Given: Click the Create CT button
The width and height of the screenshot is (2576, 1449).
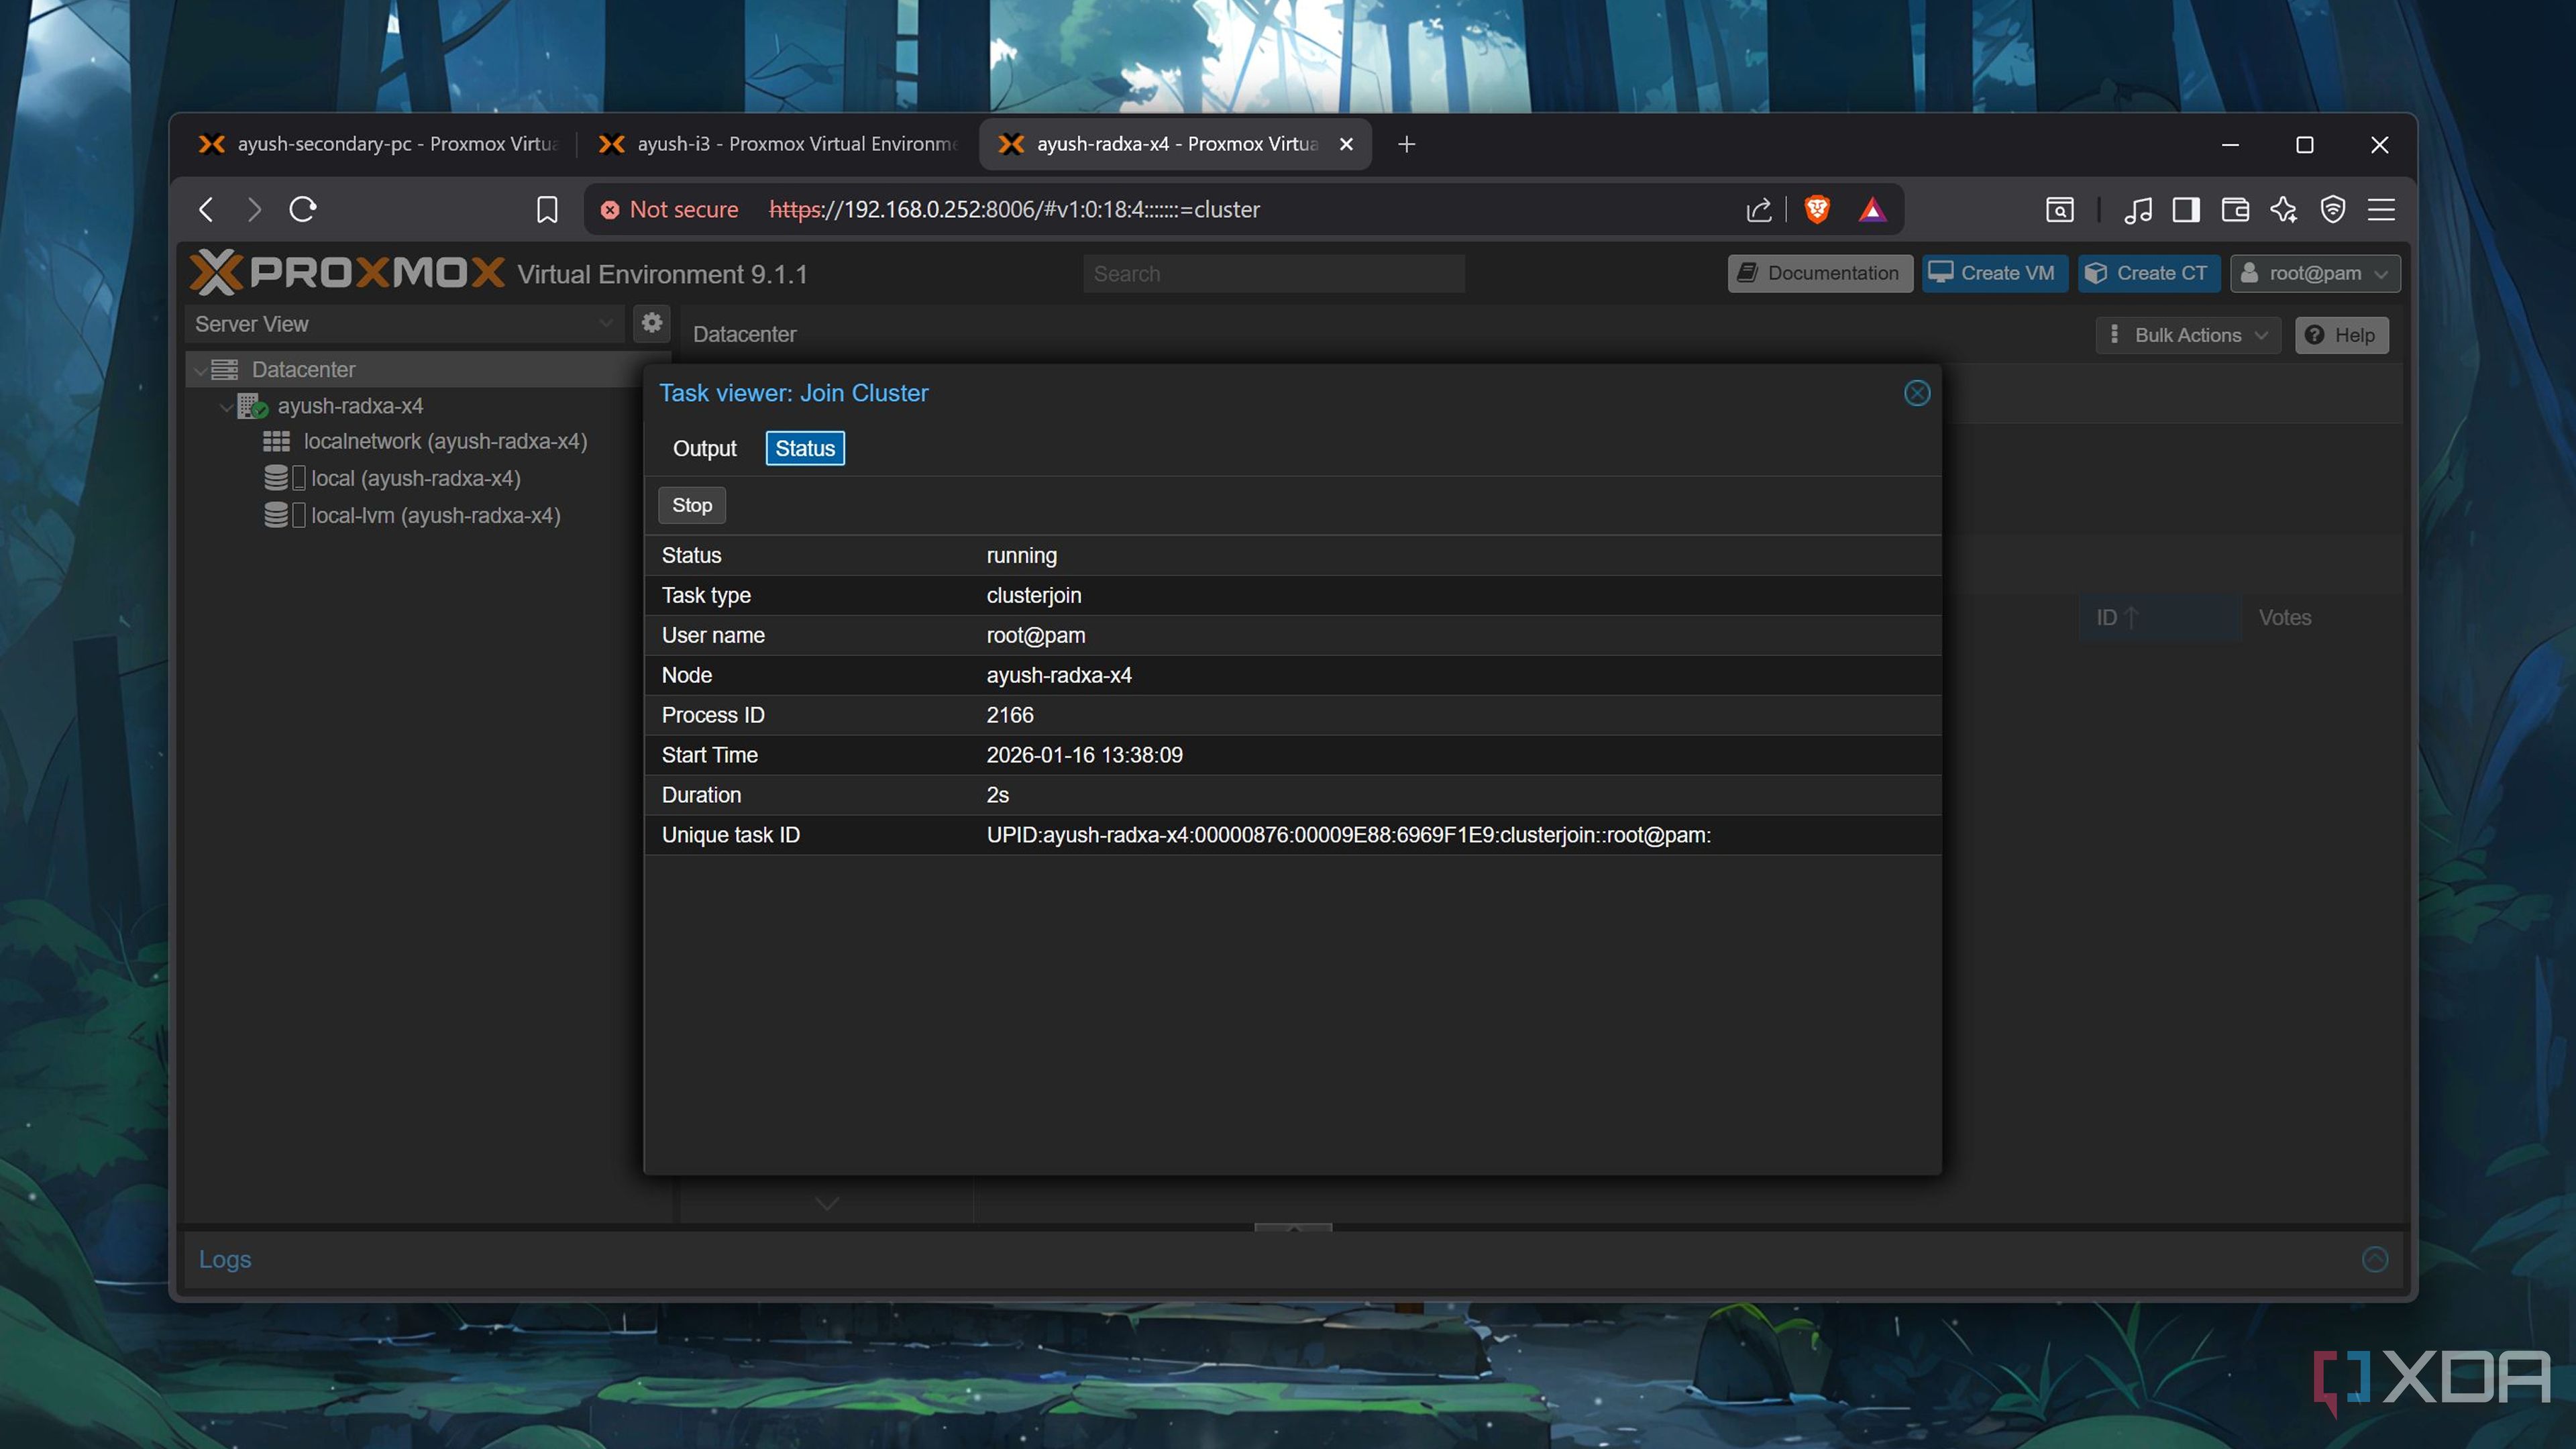Looking at the screenshot, I should [x=2149, y=273].
